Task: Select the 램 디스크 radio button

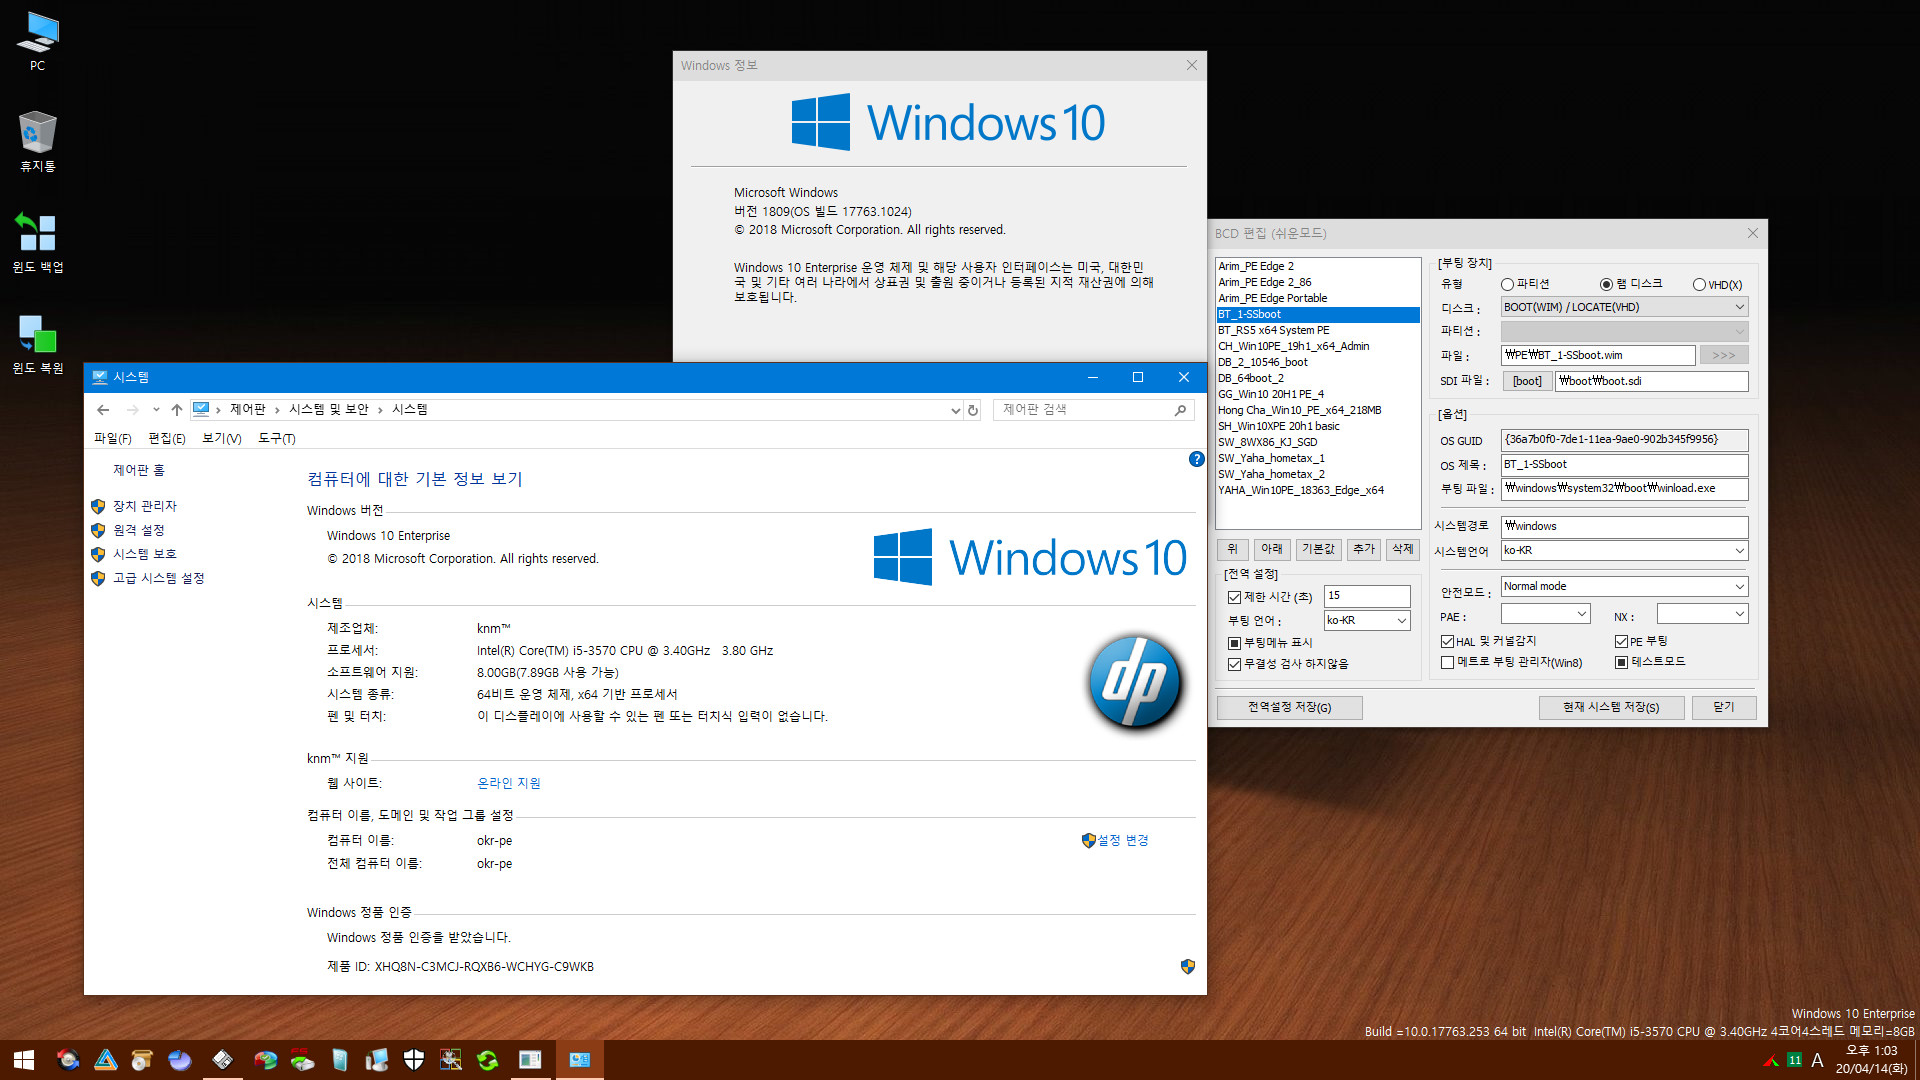Action: click(x=1606, y=285)
